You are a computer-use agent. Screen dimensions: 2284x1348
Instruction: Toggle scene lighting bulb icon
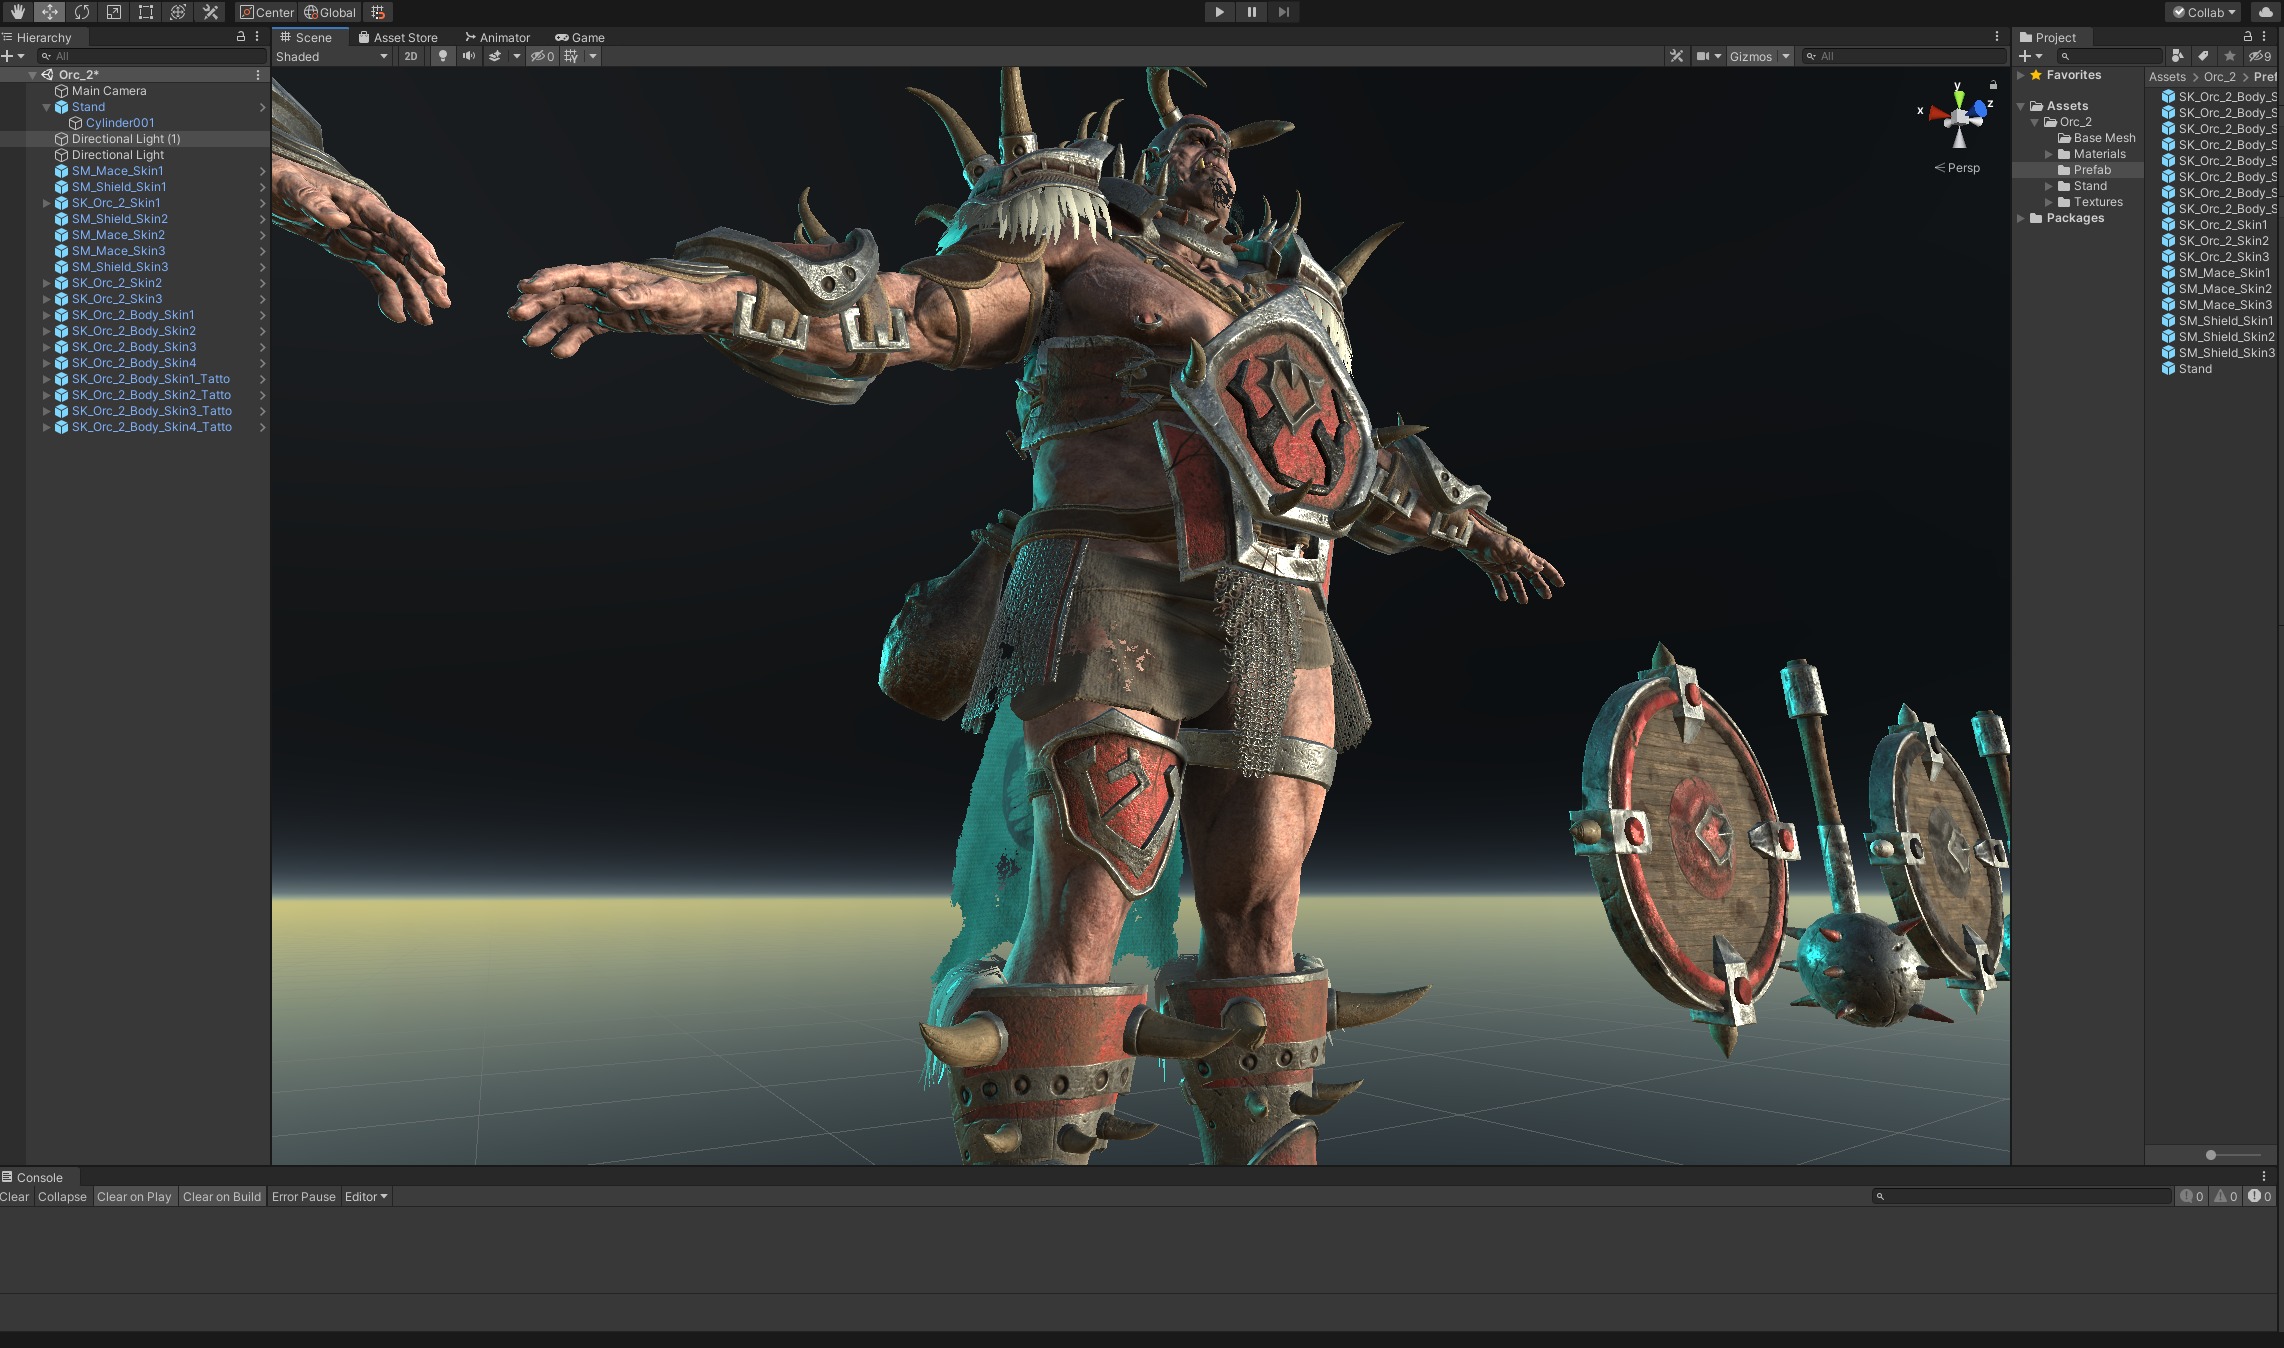point(443,56)
